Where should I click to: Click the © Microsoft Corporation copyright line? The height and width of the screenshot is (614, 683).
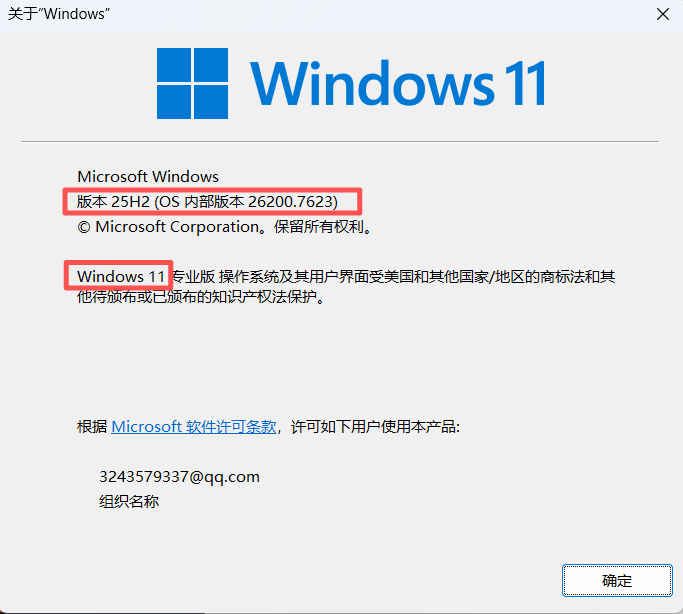click(x=225, y=227)
